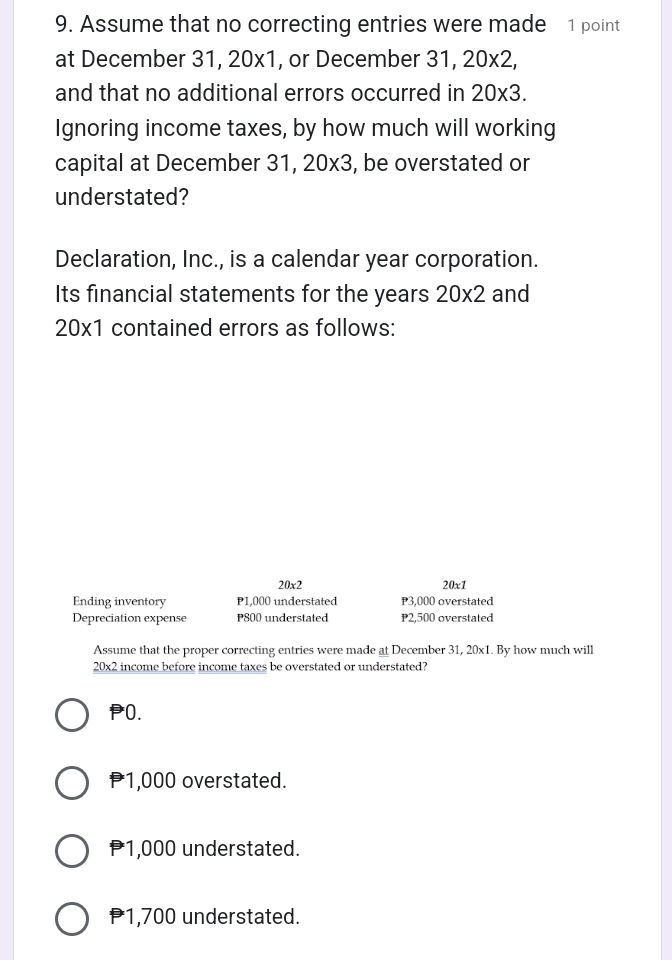Click the "Declaration, Inc." description paragraph

point(296,294)
